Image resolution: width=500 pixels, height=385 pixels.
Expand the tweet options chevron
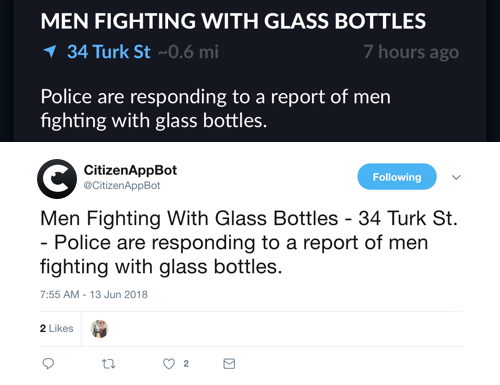pos(456,177)
